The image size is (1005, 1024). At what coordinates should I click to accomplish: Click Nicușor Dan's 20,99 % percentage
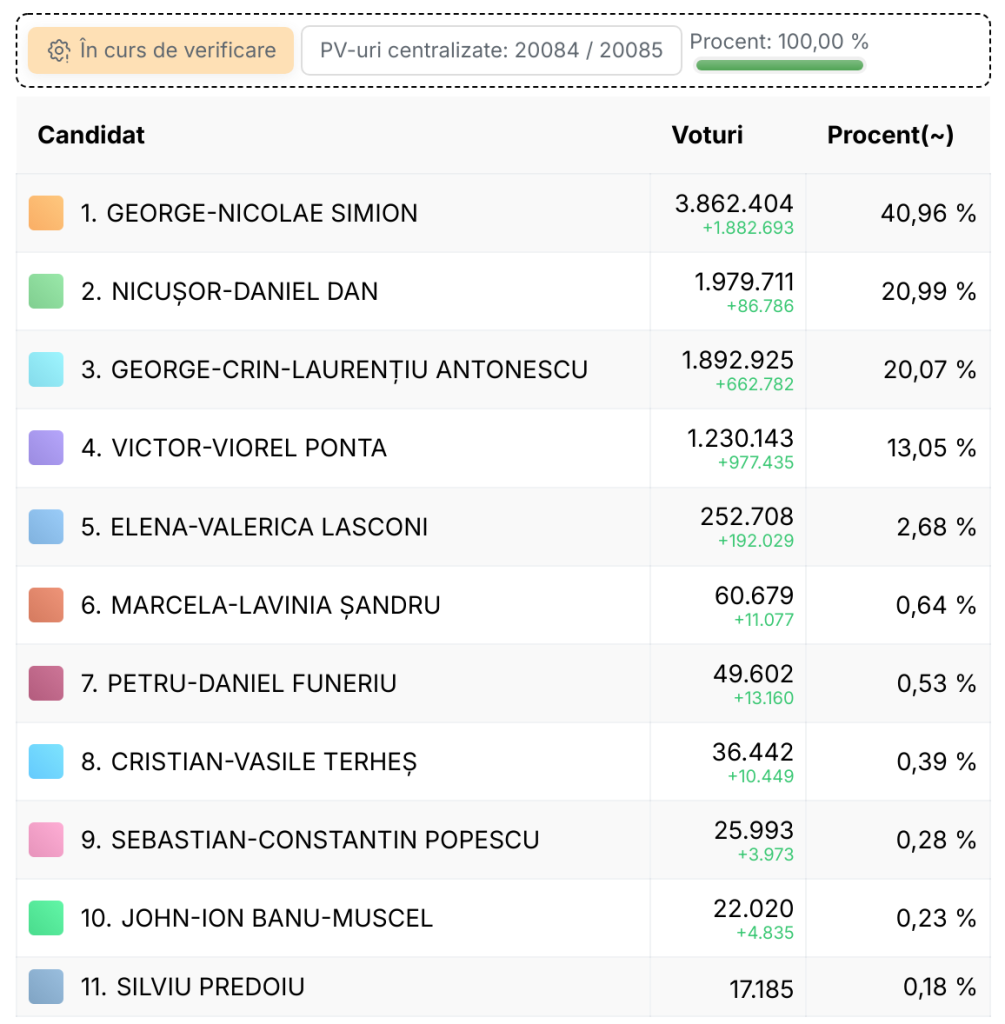pos(929,291)
